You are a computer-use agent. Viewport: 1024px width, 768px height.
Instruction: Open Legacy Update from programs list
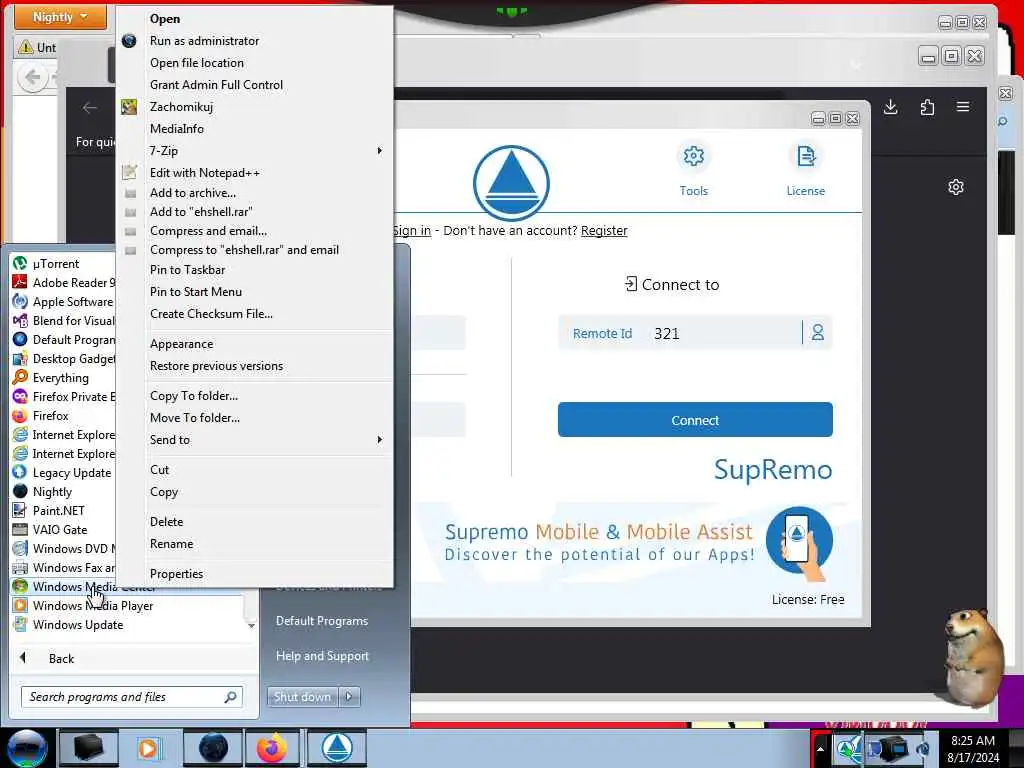63,473
